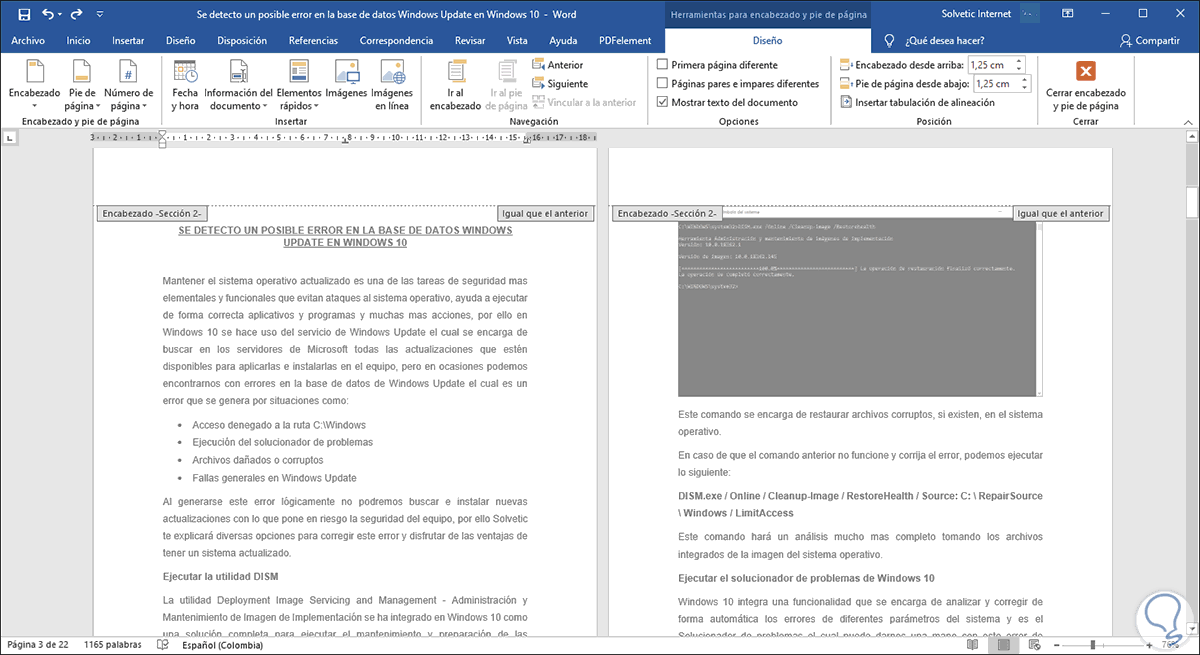Click Español (Colombia) language indicator
The width and height of the screenshot is (1200, 655).
pos(222,643)
